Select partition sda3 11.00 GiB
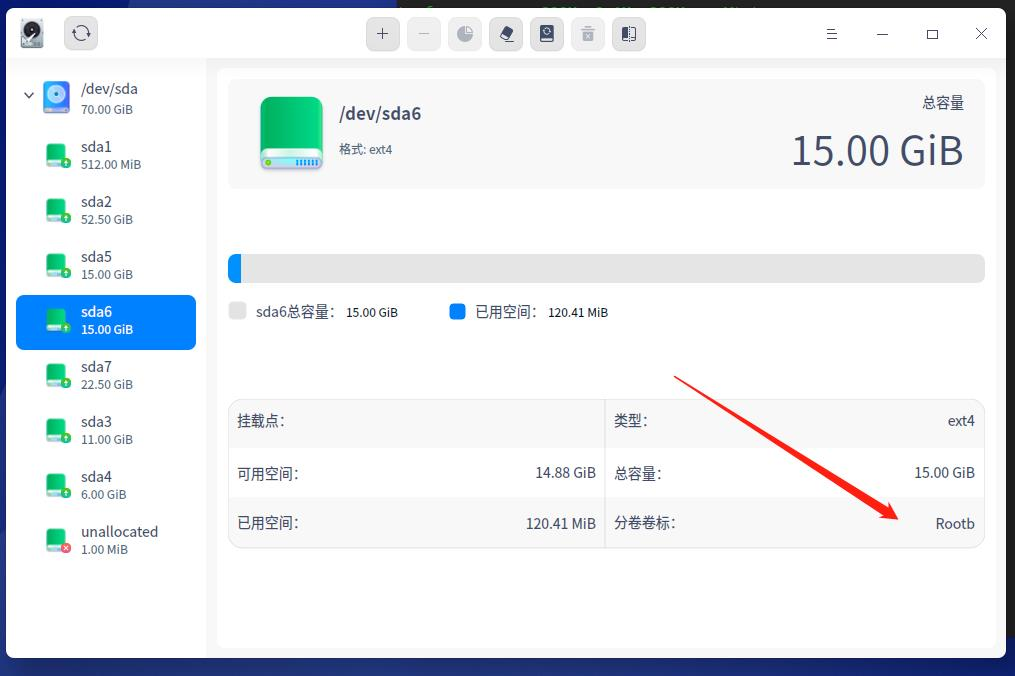 coord(106,431)
